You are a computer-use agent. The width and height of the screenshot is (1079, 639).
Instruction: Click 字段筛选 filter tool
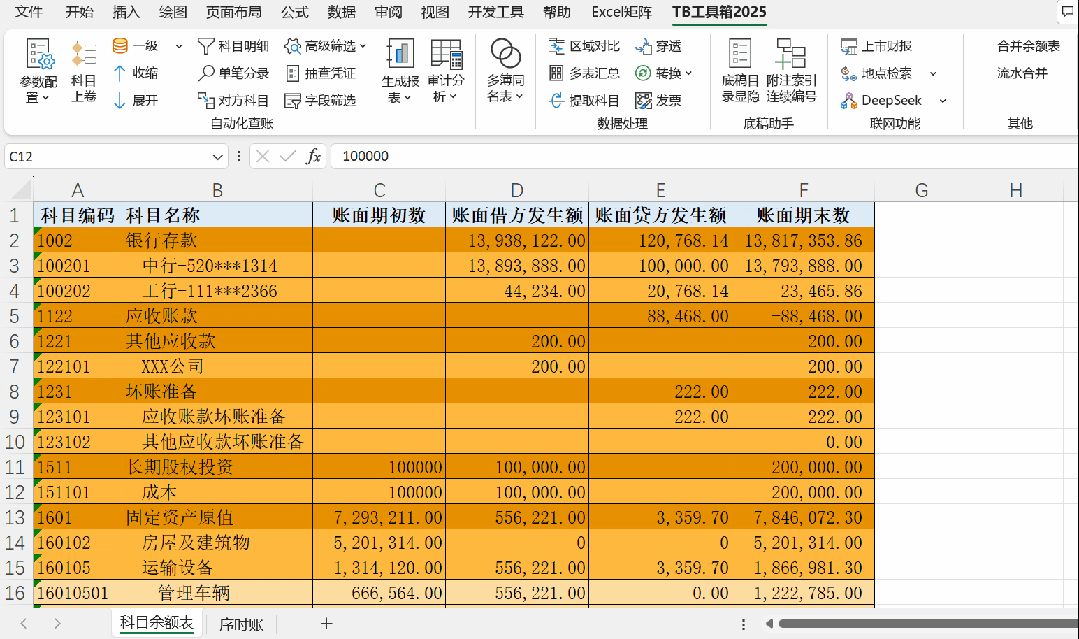[x=320, y=100]
